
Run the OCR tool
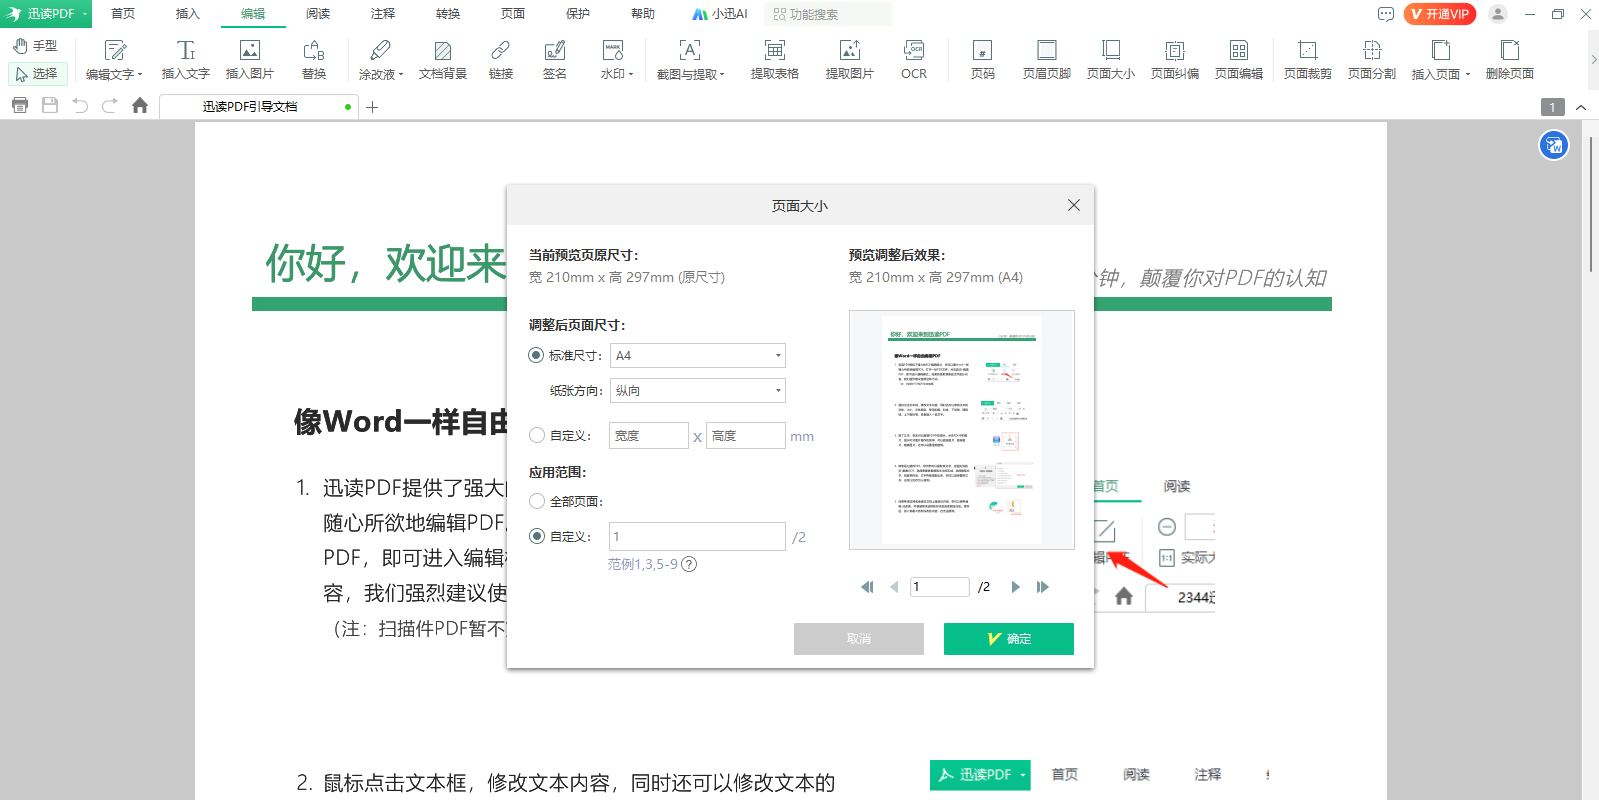pyautogui.click(x=914, y=60)
